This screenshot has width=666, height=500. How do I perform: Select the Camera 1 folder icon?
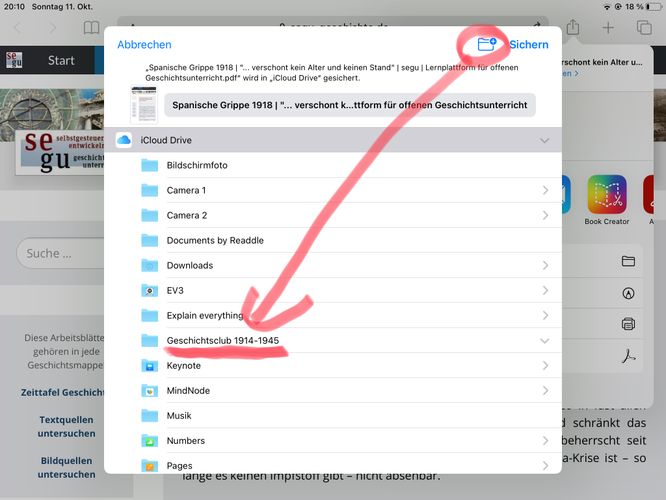(150, 190)
